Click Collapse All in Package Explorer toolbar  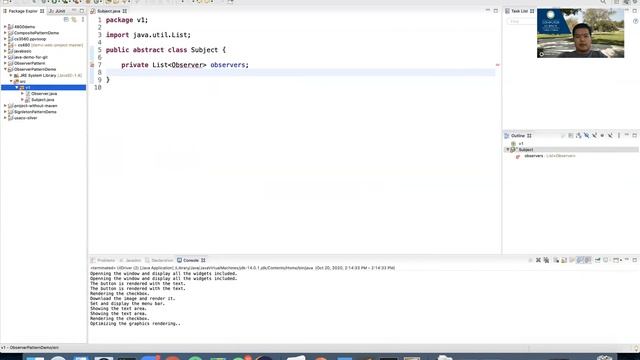66,20
